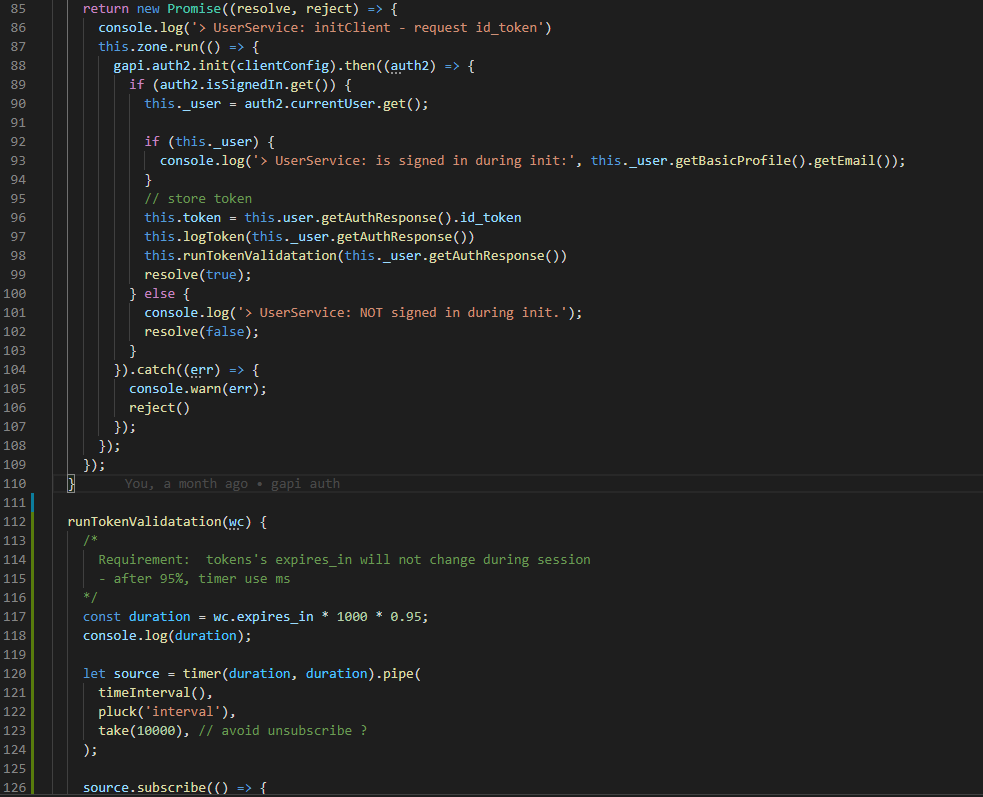Click the "return" keyword on line 85
The width and height of the screenshot is (983, 797).
(x=105, y=9)
